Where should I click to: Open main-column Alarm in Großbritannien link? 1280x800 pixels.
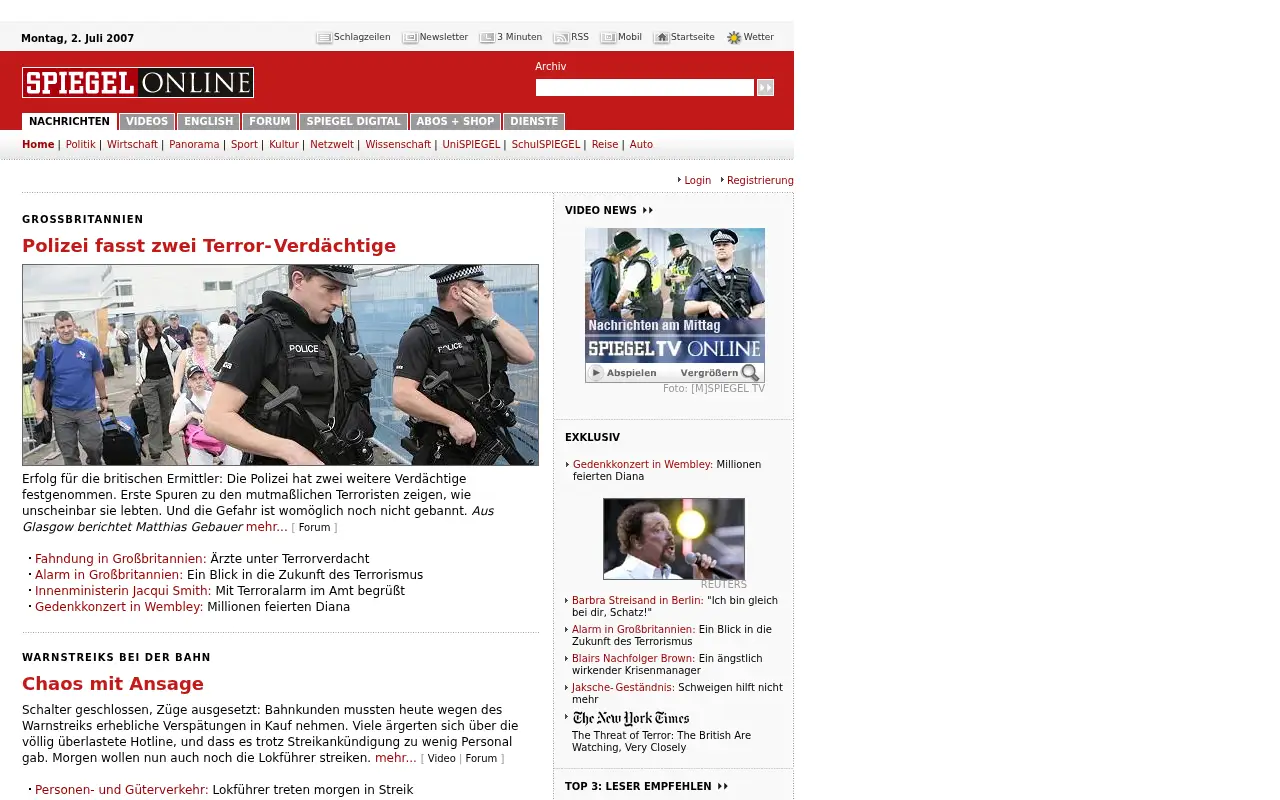(x=109, y=575)
